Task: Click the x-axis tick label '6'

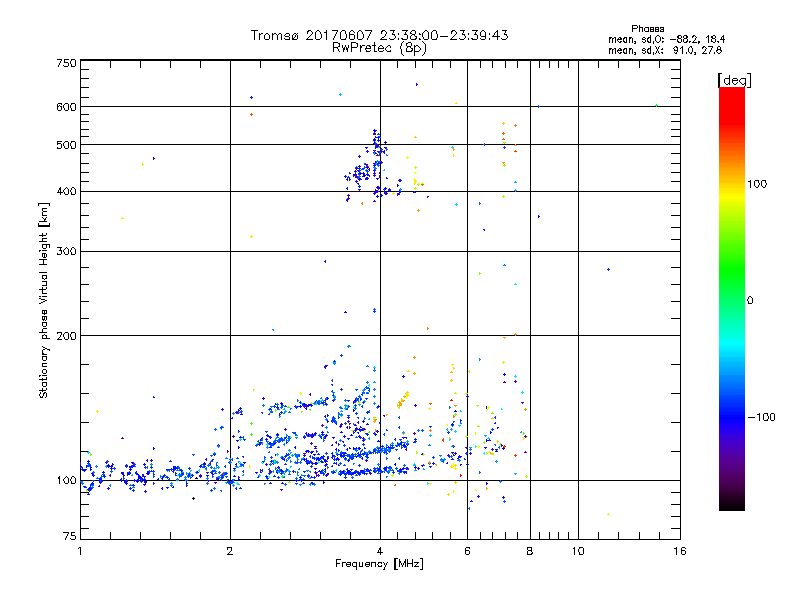Action: click(467, 551)
